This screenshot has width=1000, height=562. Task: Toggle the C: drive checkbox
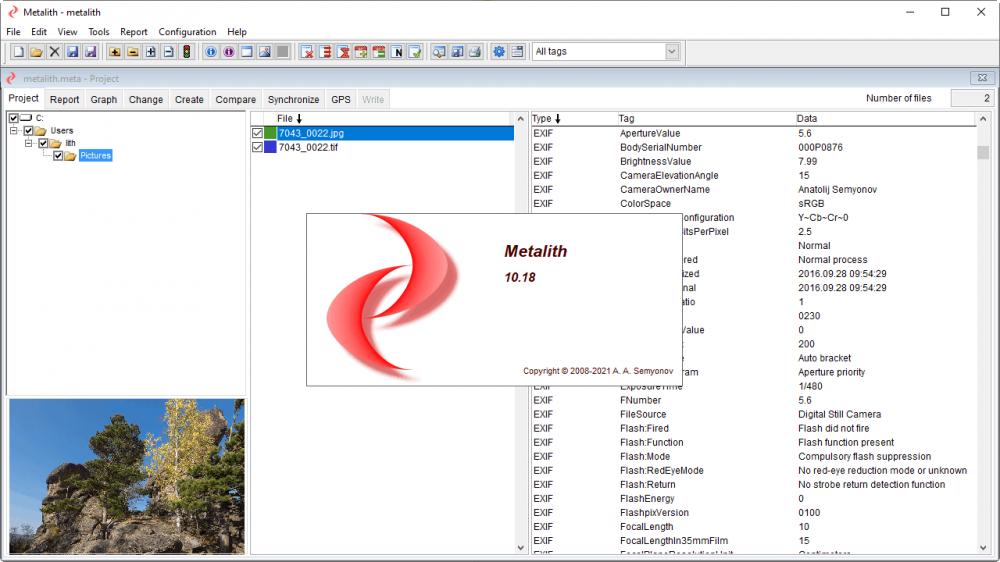13,118
